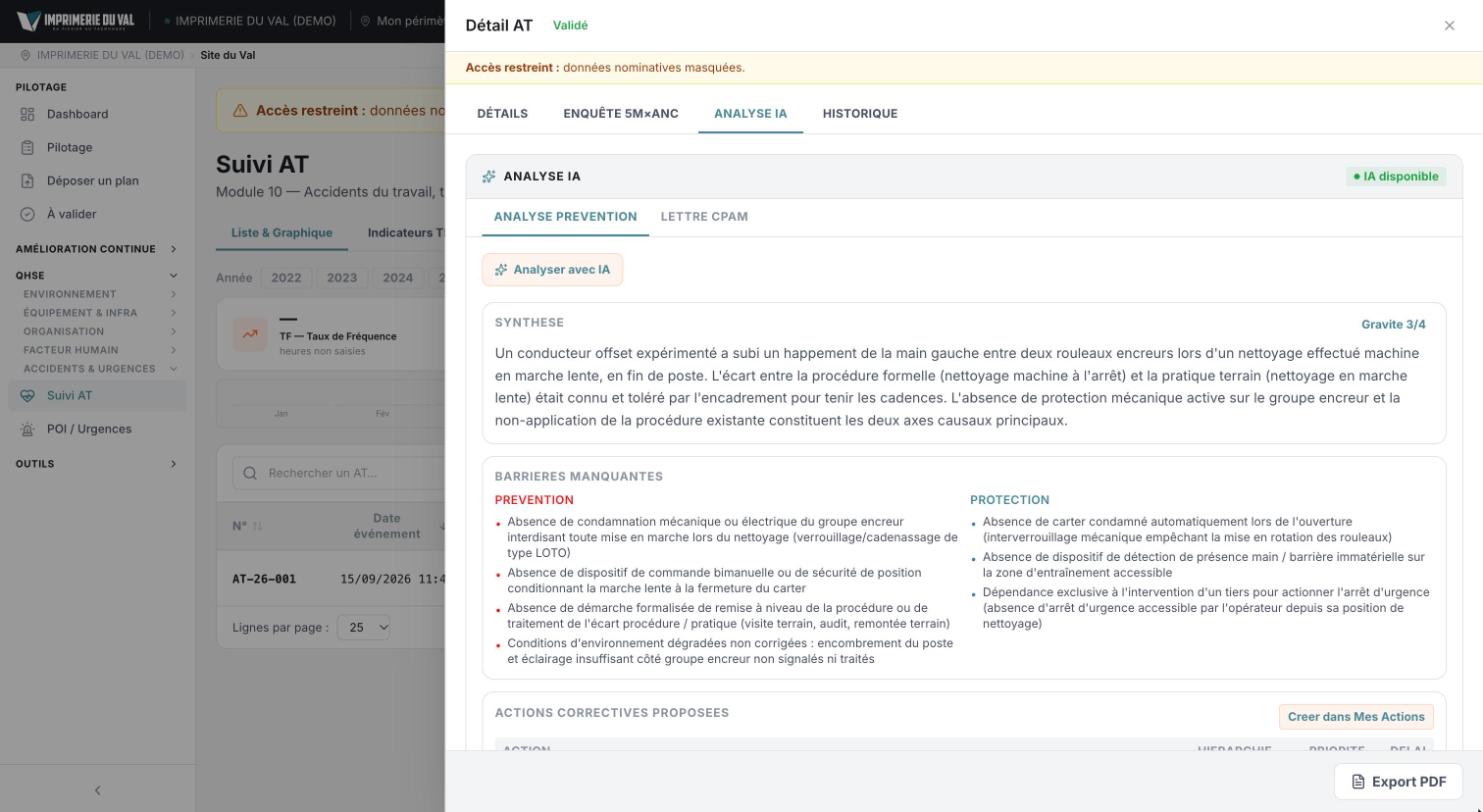Open the lines per page dropdown
The image size is (1483, 812).
click(x=364, y=628)
